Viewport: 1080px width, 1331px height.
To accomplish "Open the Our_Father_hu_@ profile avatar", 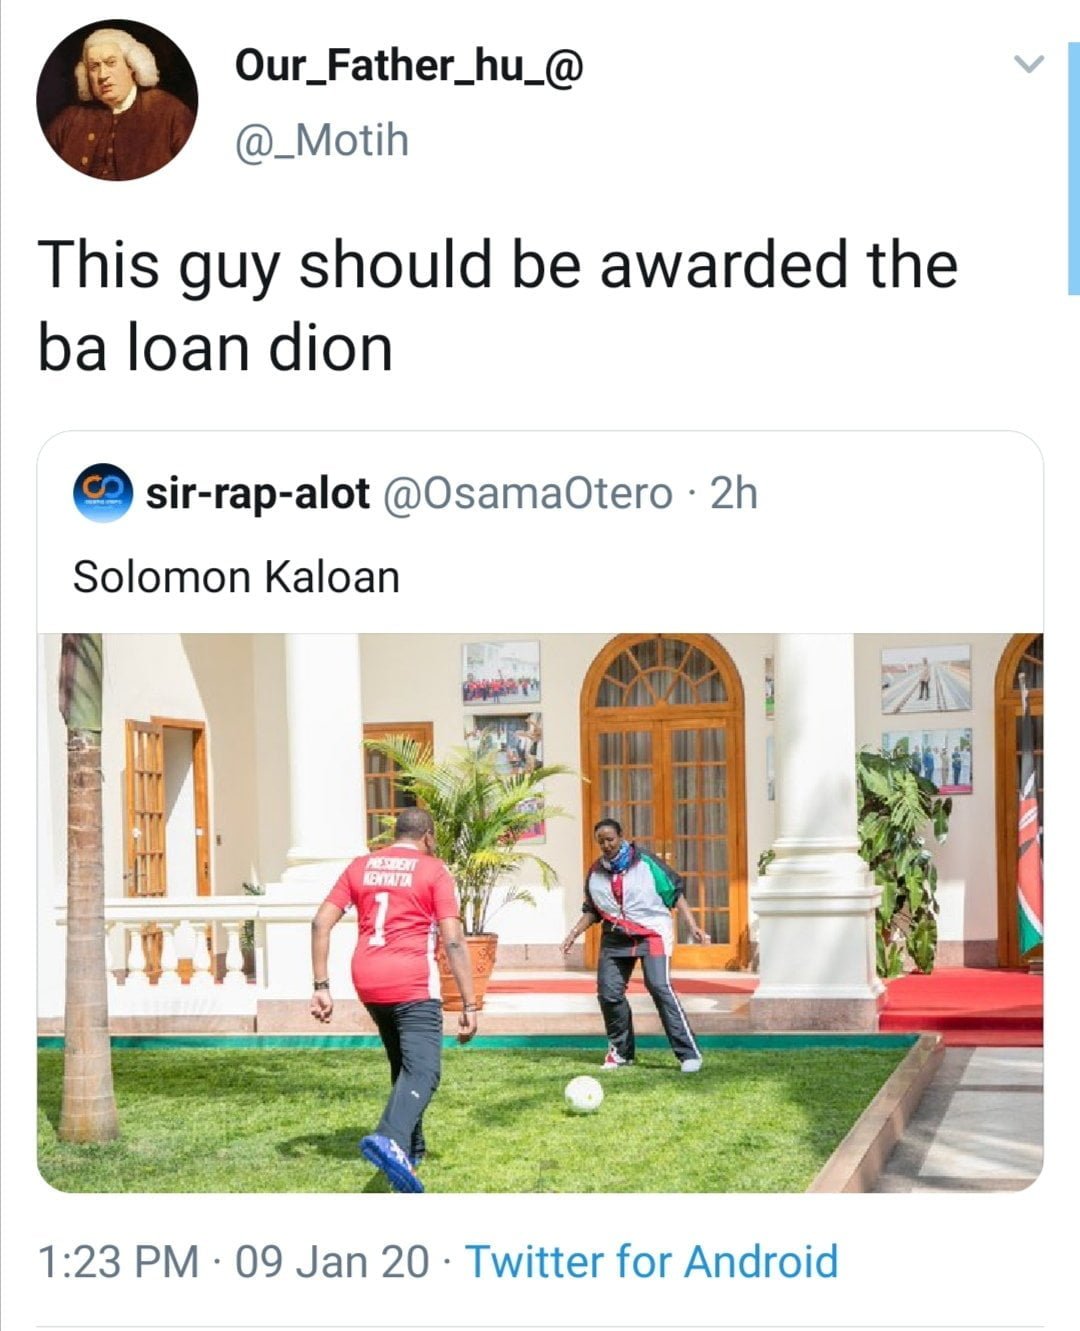I will [117, 100].
